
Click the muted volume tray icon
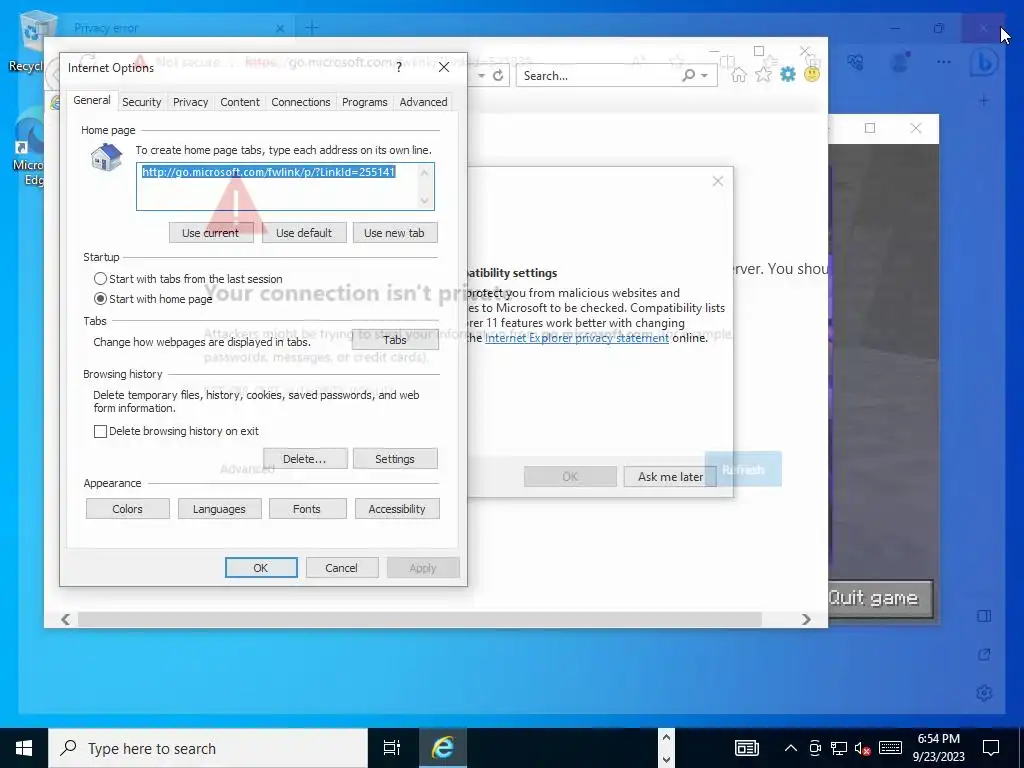point(862,748)
